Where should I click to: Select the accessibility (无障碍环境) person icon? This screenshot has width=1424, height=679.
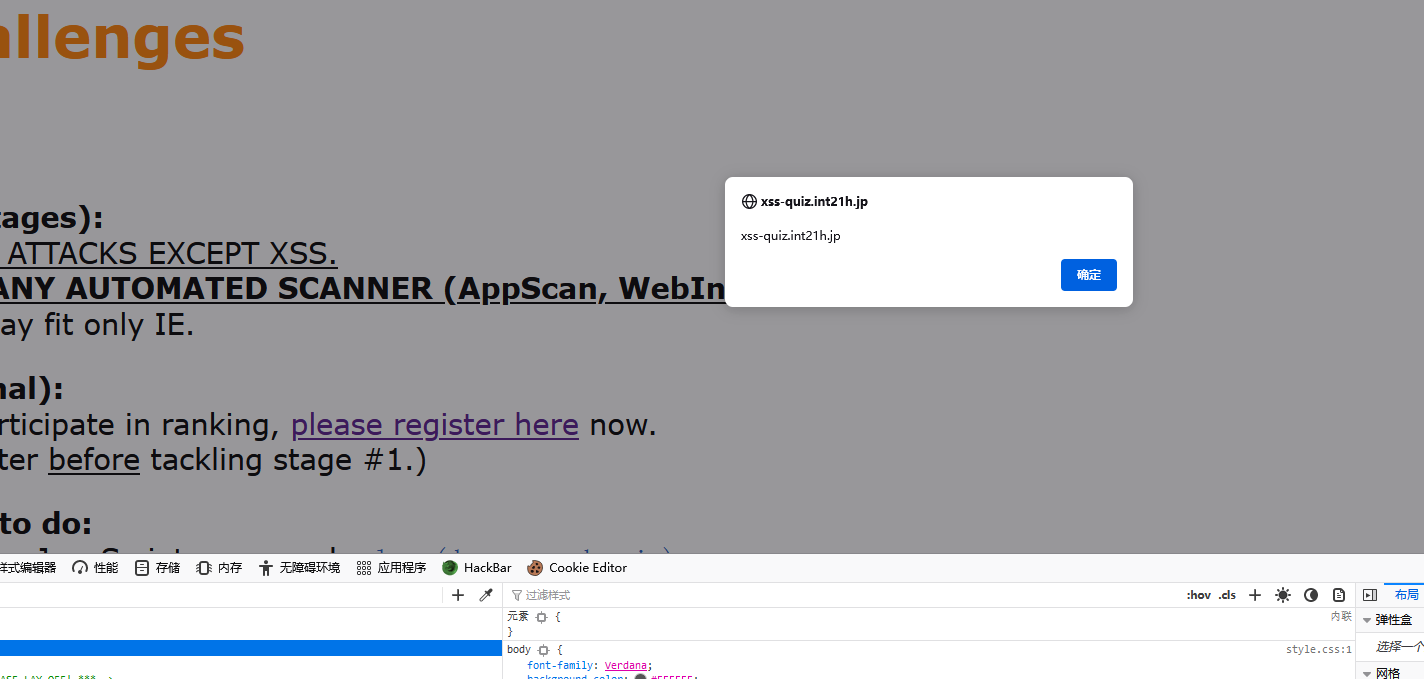click(265, 567)
